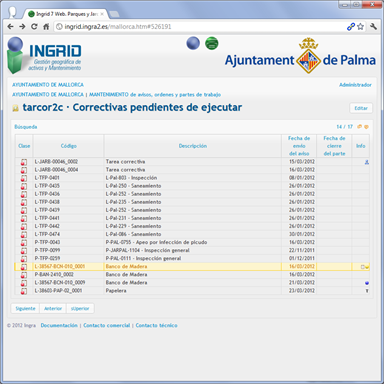The width and height of the screenshot is (384, 384).
Task: Reload the page with refresh button
Action: point(34,27)
